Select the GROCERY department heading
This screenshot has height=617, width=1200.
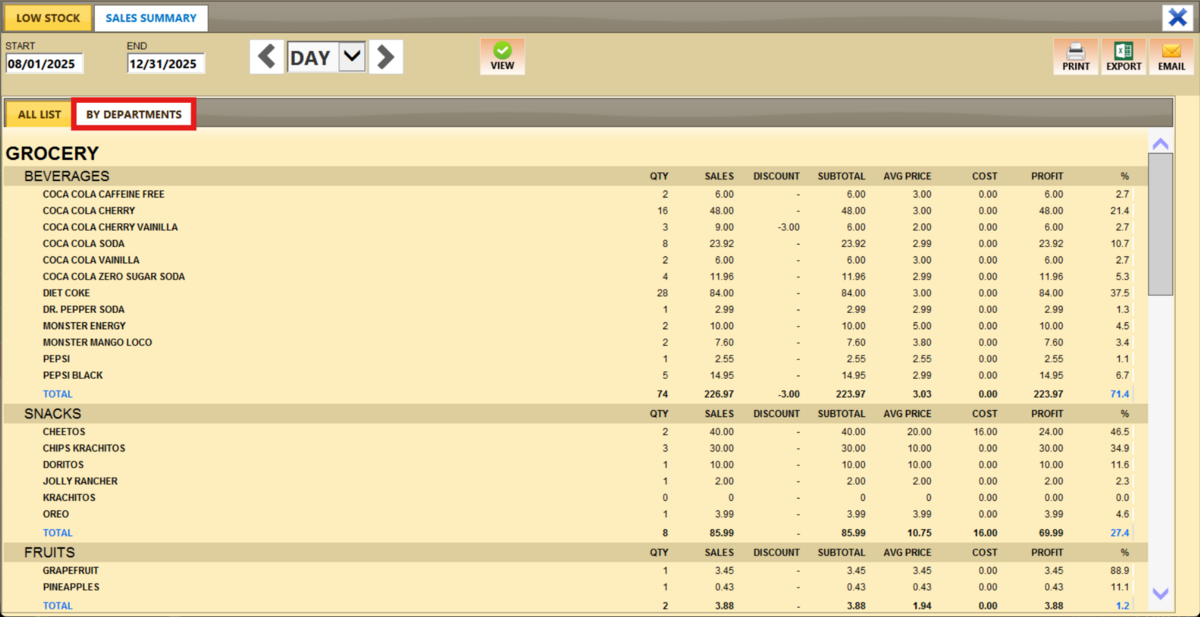tap(52, 153)
